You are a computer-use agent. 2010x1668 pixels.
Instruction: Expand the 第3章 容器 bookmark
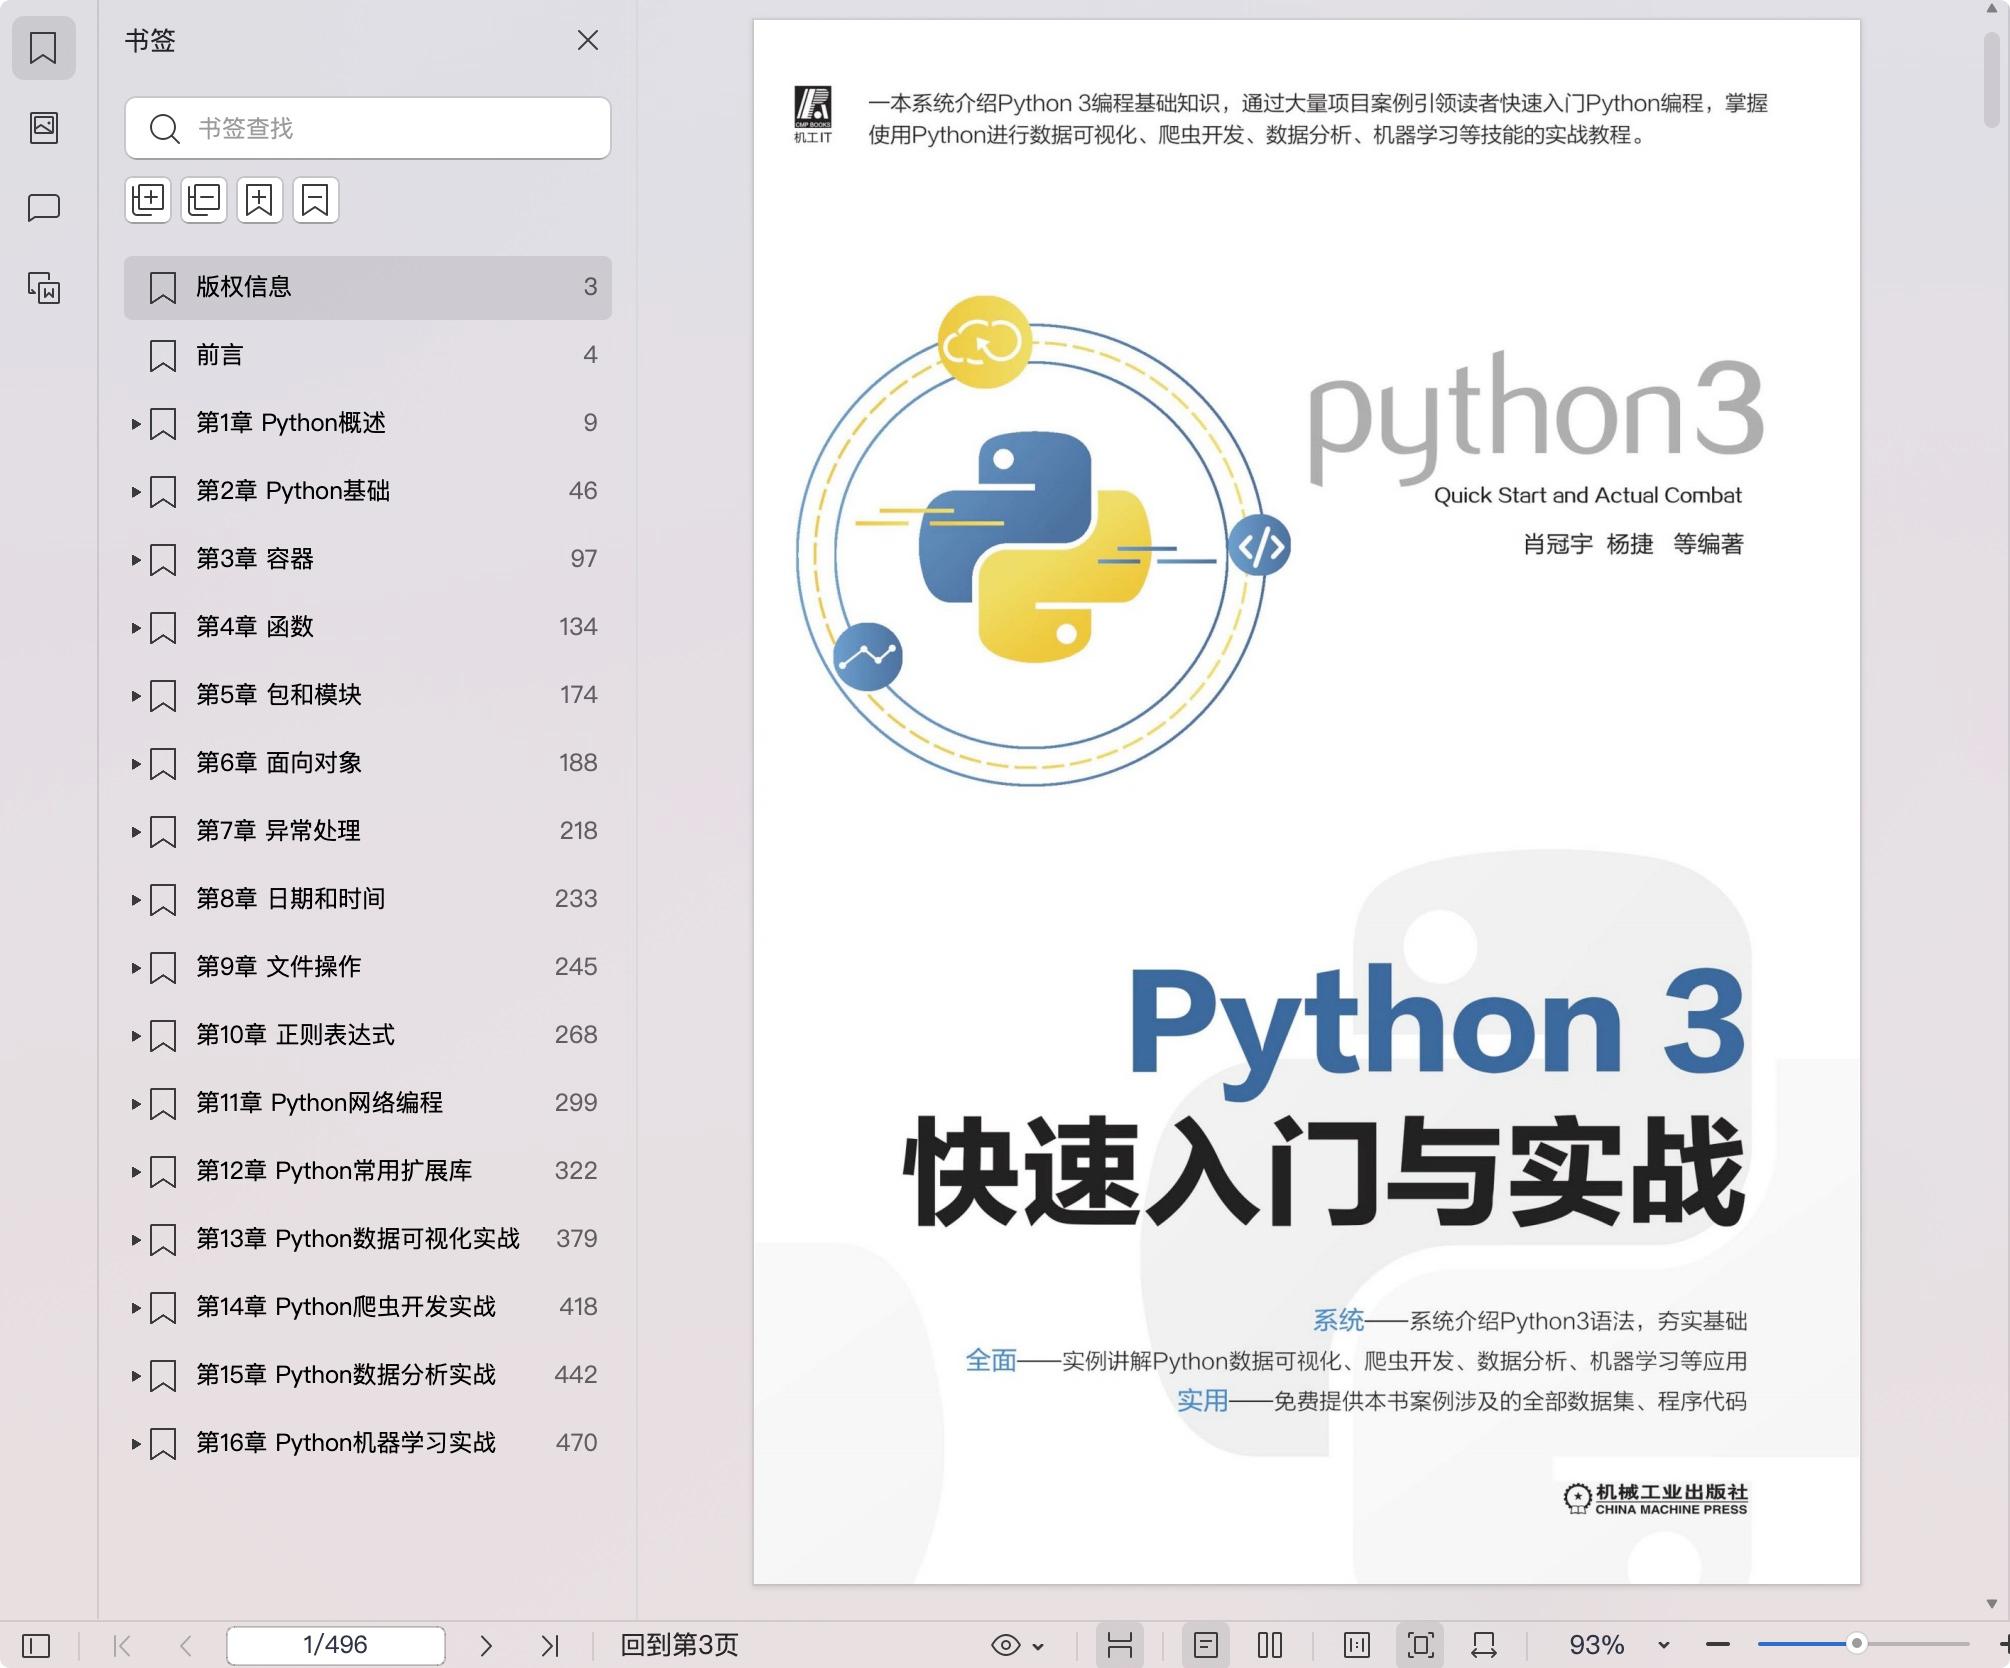tap(136, 560)
